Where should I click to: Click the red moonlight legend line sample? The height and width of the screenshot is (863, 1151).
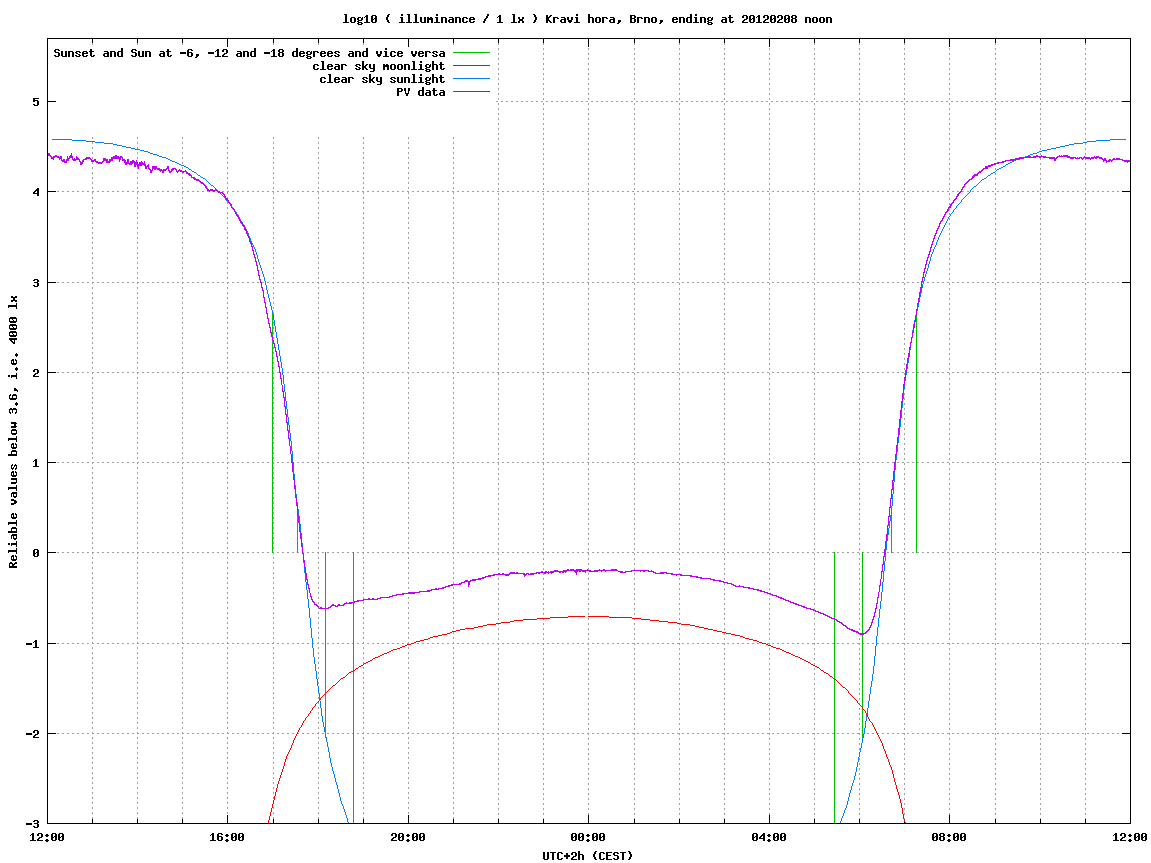pyautogui.click(x=471, y=66)
